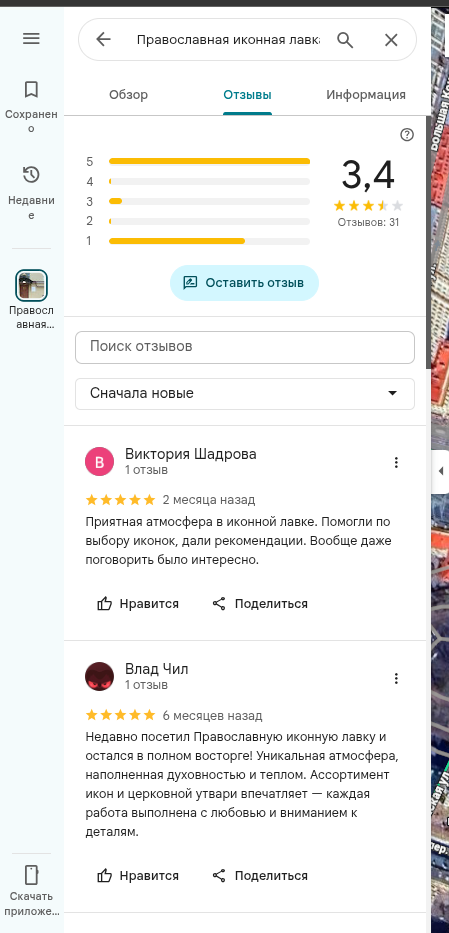449x933 pixels.
Task: Filter by the 1-star rating bar
Action: (x=209, y=241)
